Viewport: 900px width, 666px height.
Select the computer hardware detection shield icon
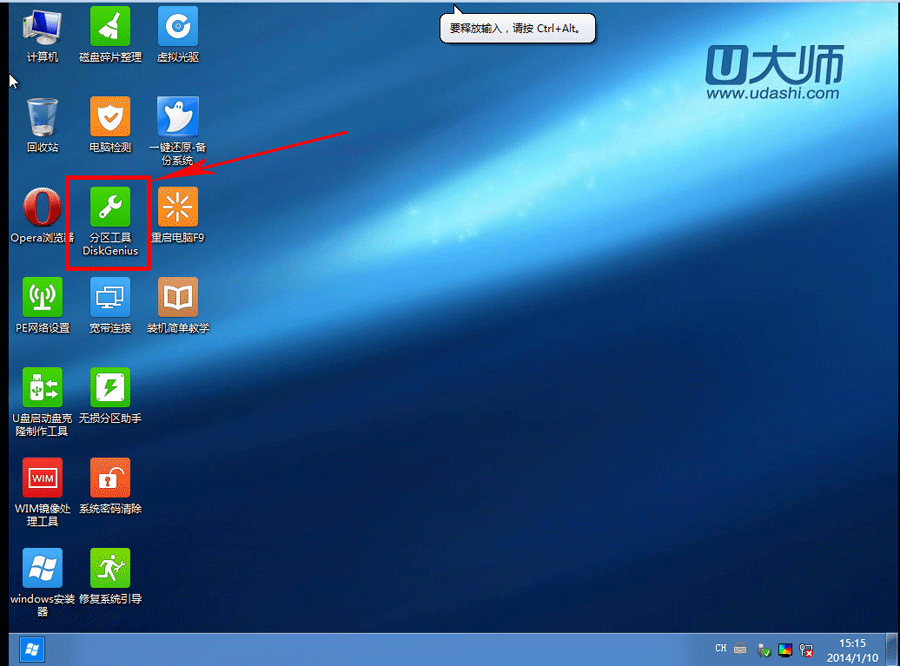point(110,117)
